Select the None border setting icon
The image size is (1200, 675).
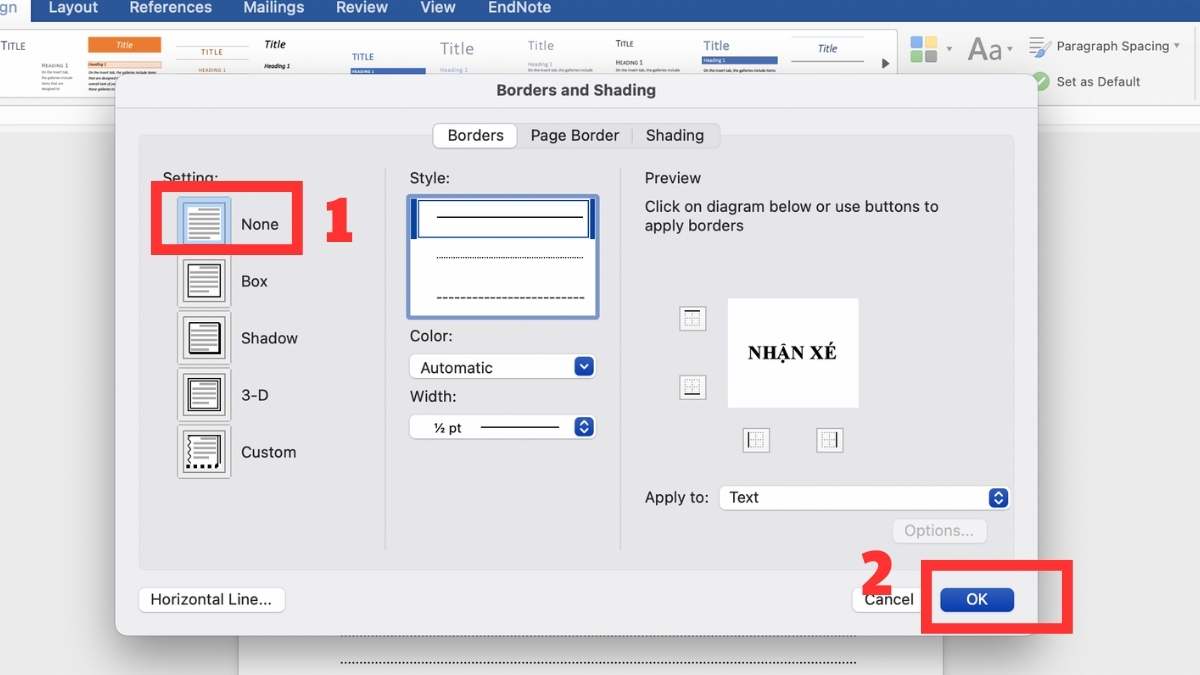(x=204, y=224)
